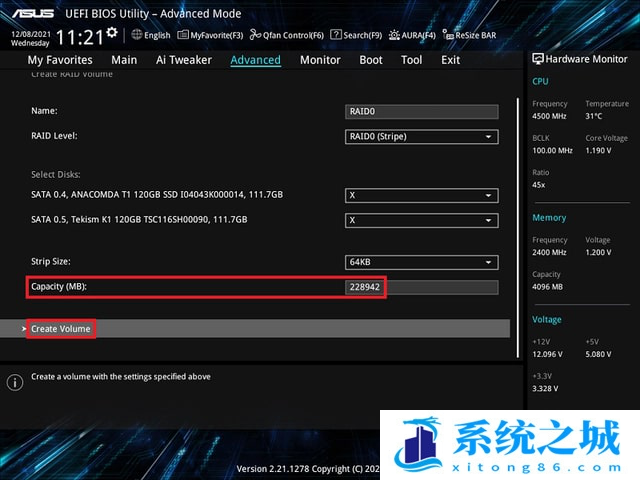The image size is (640, 480).
Task: Open ReSize BAR icon
Action: pos(448,35)
